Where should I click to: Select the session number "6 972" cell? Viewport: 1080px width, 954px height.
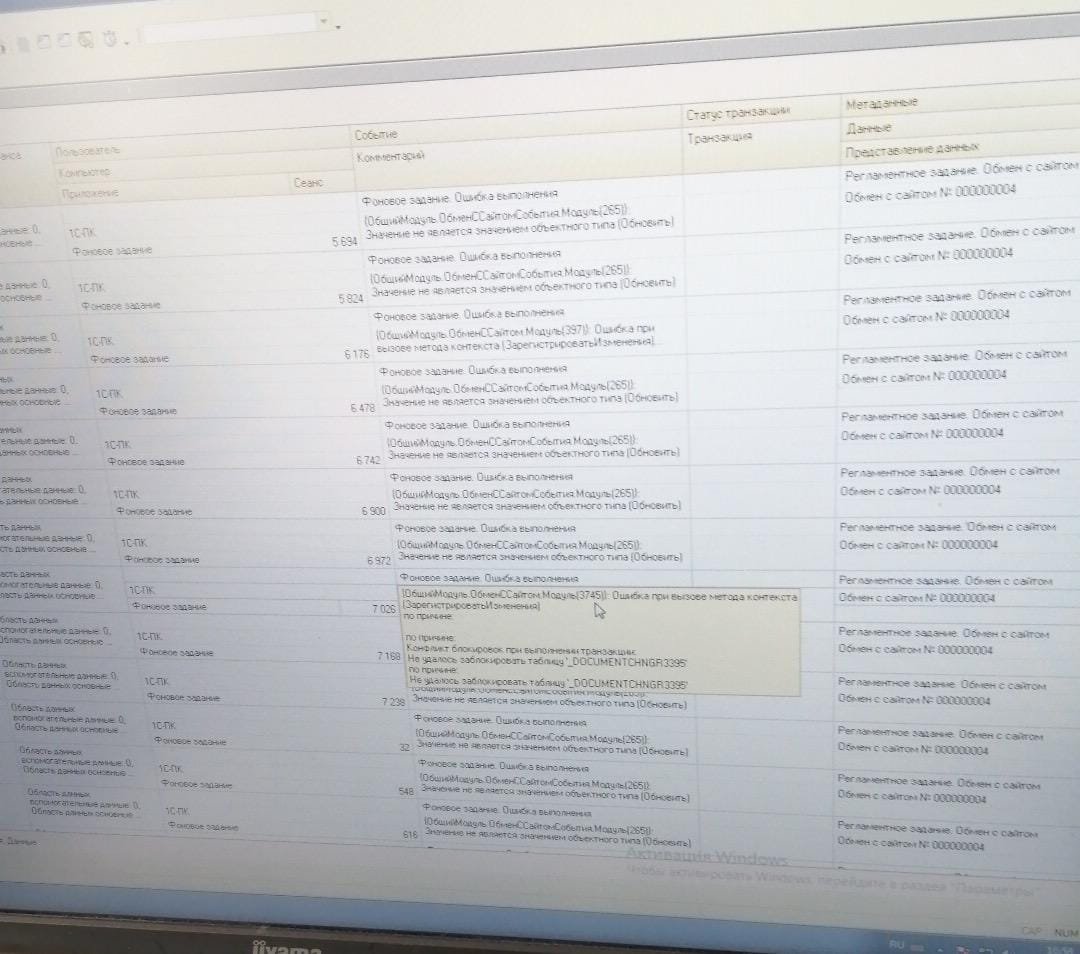tap(379, 561)
